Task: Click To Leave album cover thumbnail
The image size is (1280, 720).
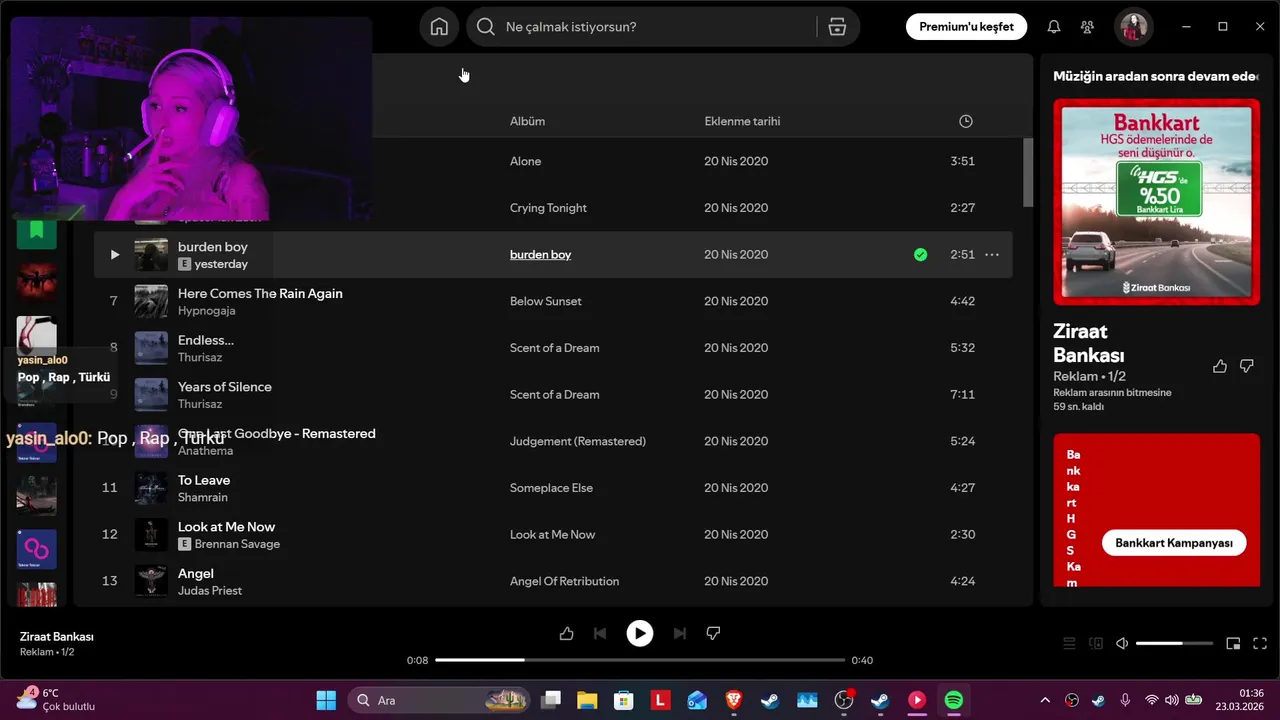Action: point(151,488)
